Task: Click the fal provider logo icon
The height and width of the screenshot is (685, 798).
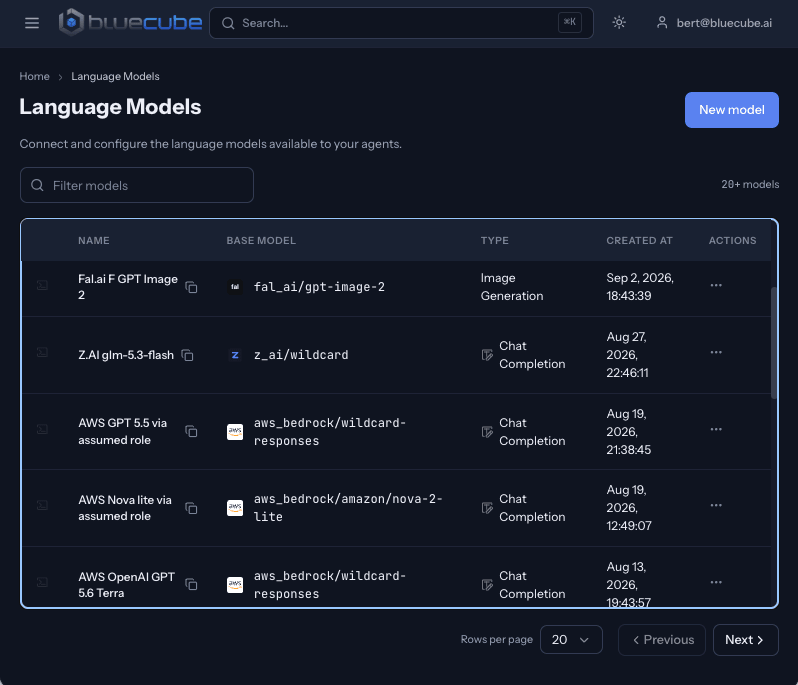Action: click(235, 287)
